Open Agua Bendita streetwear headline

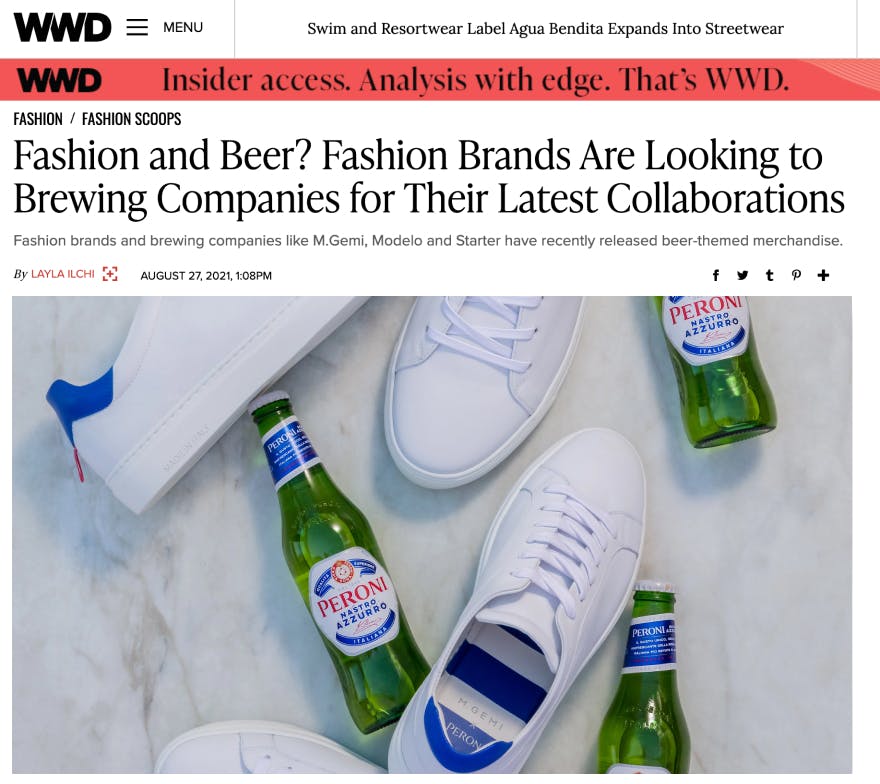[x=545, y=29]
